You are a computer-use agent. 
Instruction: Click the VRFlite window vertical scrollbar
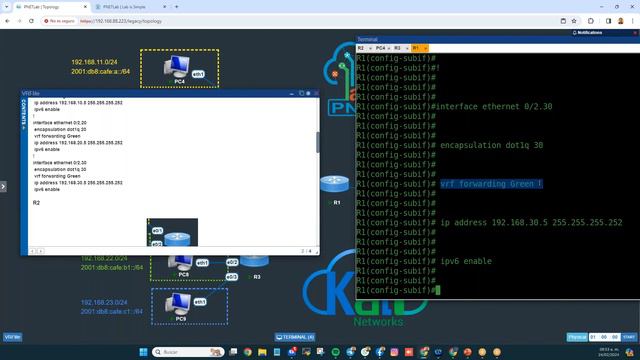pyautogui.click(x=318, y=142)
